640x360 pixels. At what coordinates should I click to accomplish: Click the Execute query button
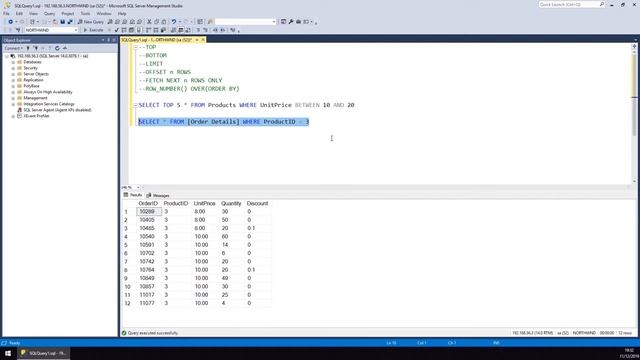(93, 30)
